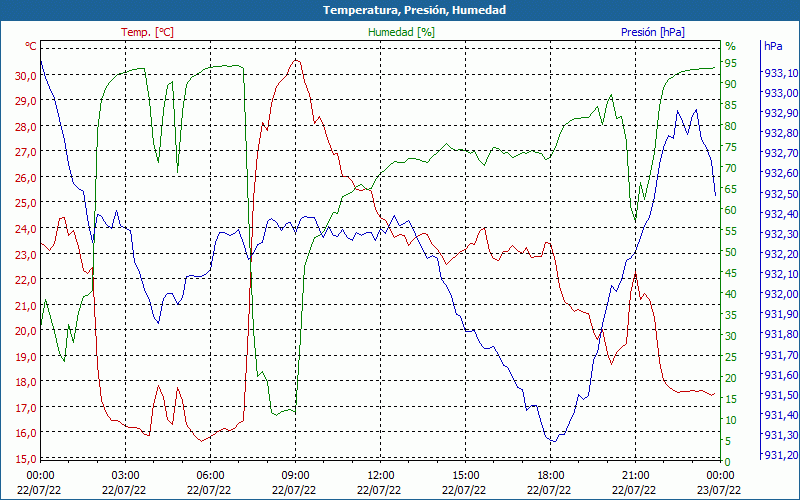Click the 932,50 pressure axis value

(781, 193)
